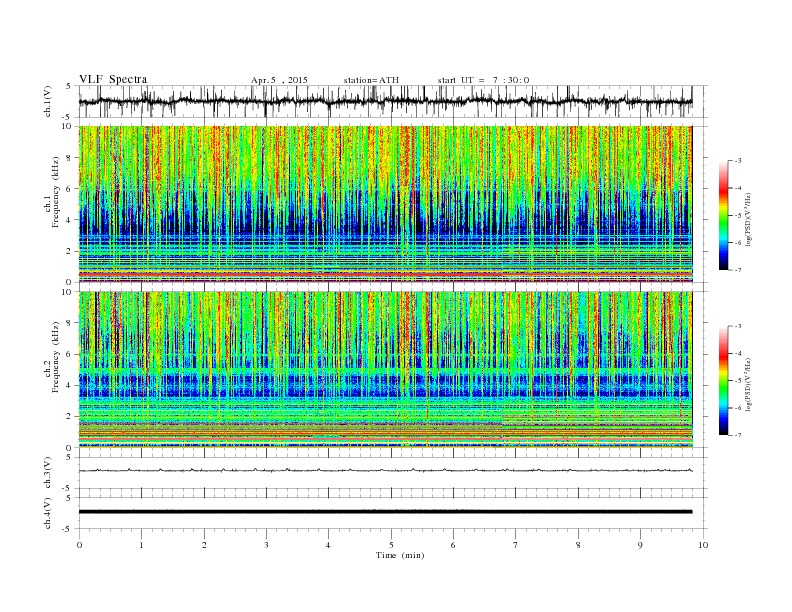The width and height of the screenshot is (792, 612).
Task: Click upper colorbar "log(PSD)(V²/Hz)" label
Action: click(x=749, y=219)
